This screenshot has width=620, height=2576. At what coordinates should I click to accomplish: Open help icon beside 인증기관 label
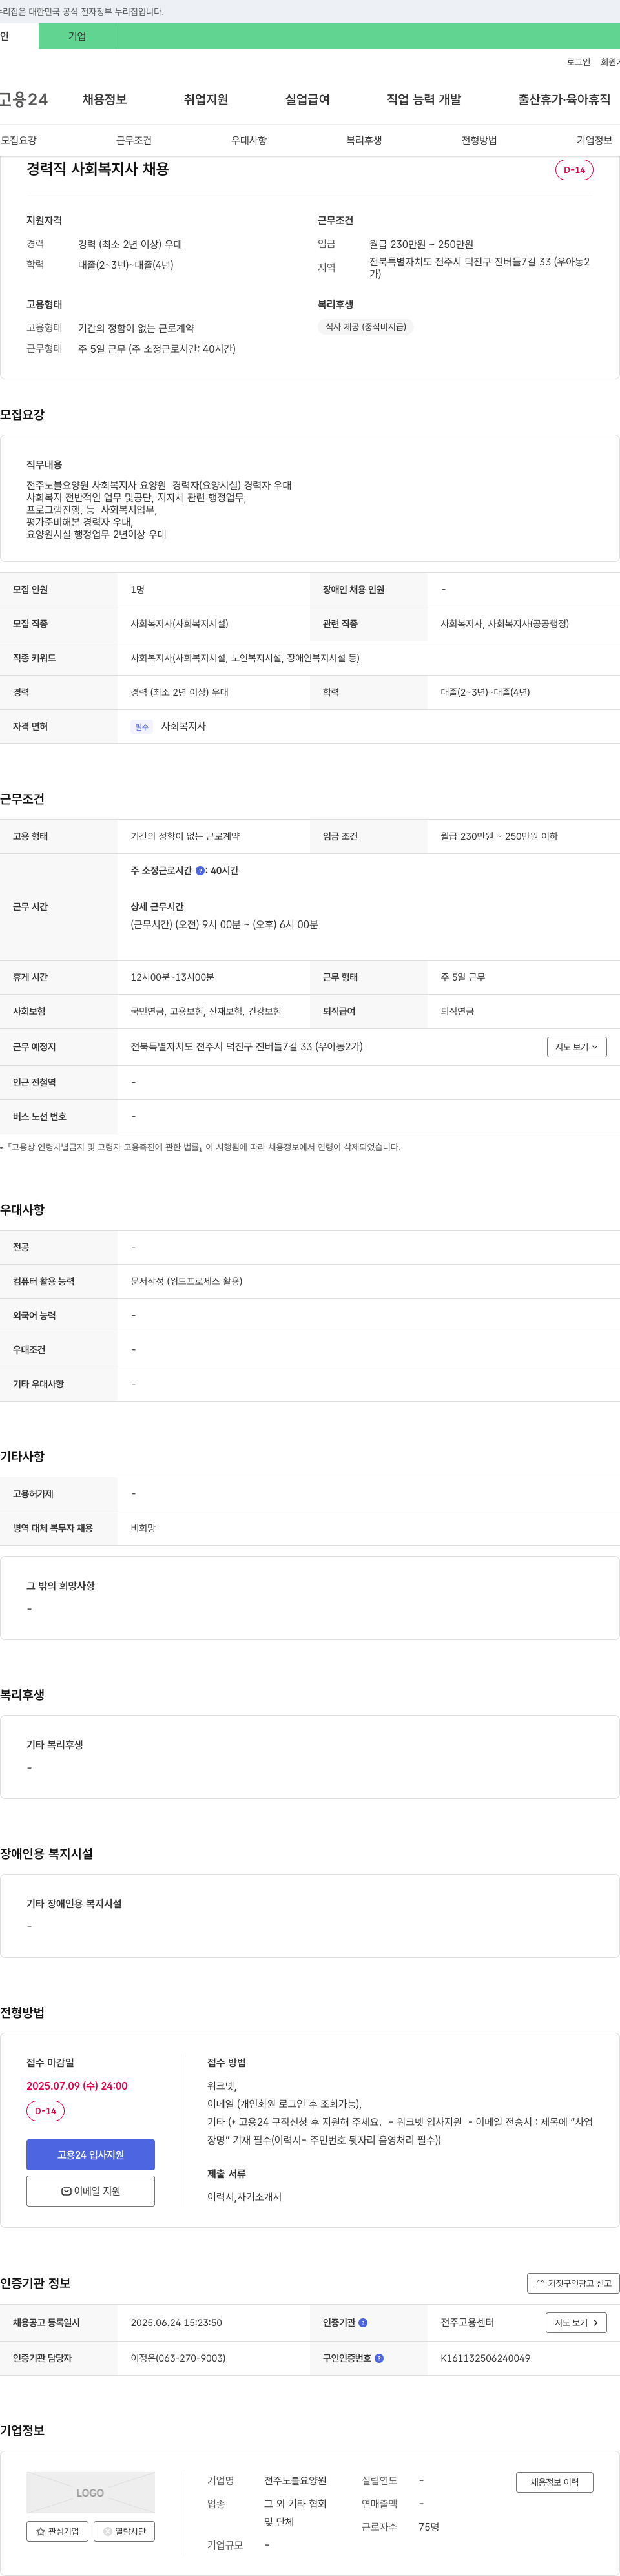363,2323
